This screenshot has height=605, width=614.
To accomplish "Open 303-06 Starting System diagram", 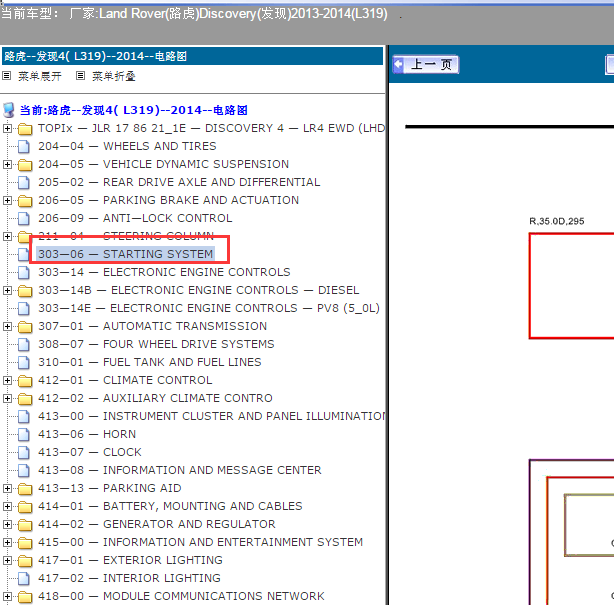I will (x=126, y=254).
